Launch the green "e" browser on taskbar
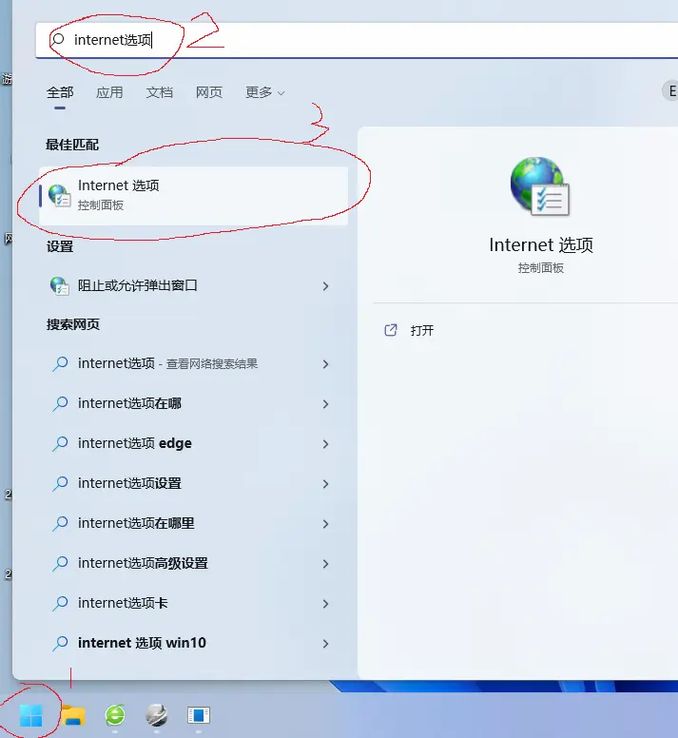Viewport: 678px width, 738px height. (x=116, y=715)
